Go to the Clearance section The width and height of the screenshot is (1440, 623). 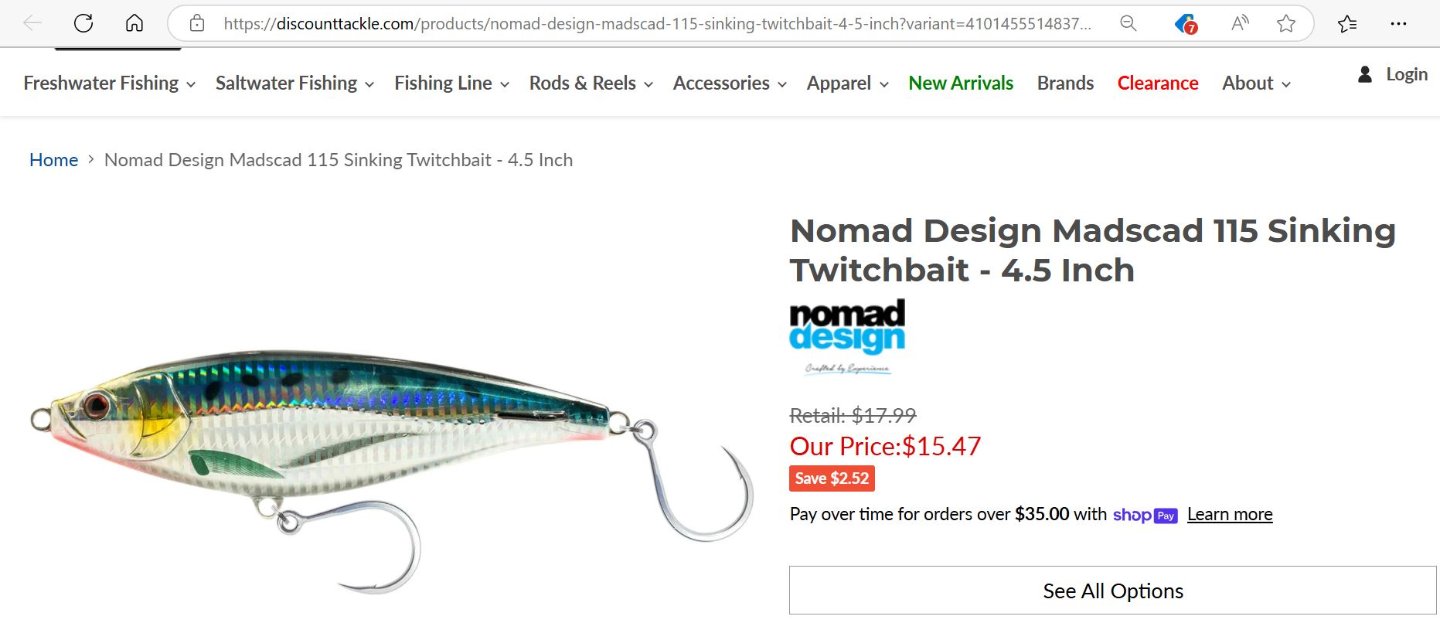1157,83
